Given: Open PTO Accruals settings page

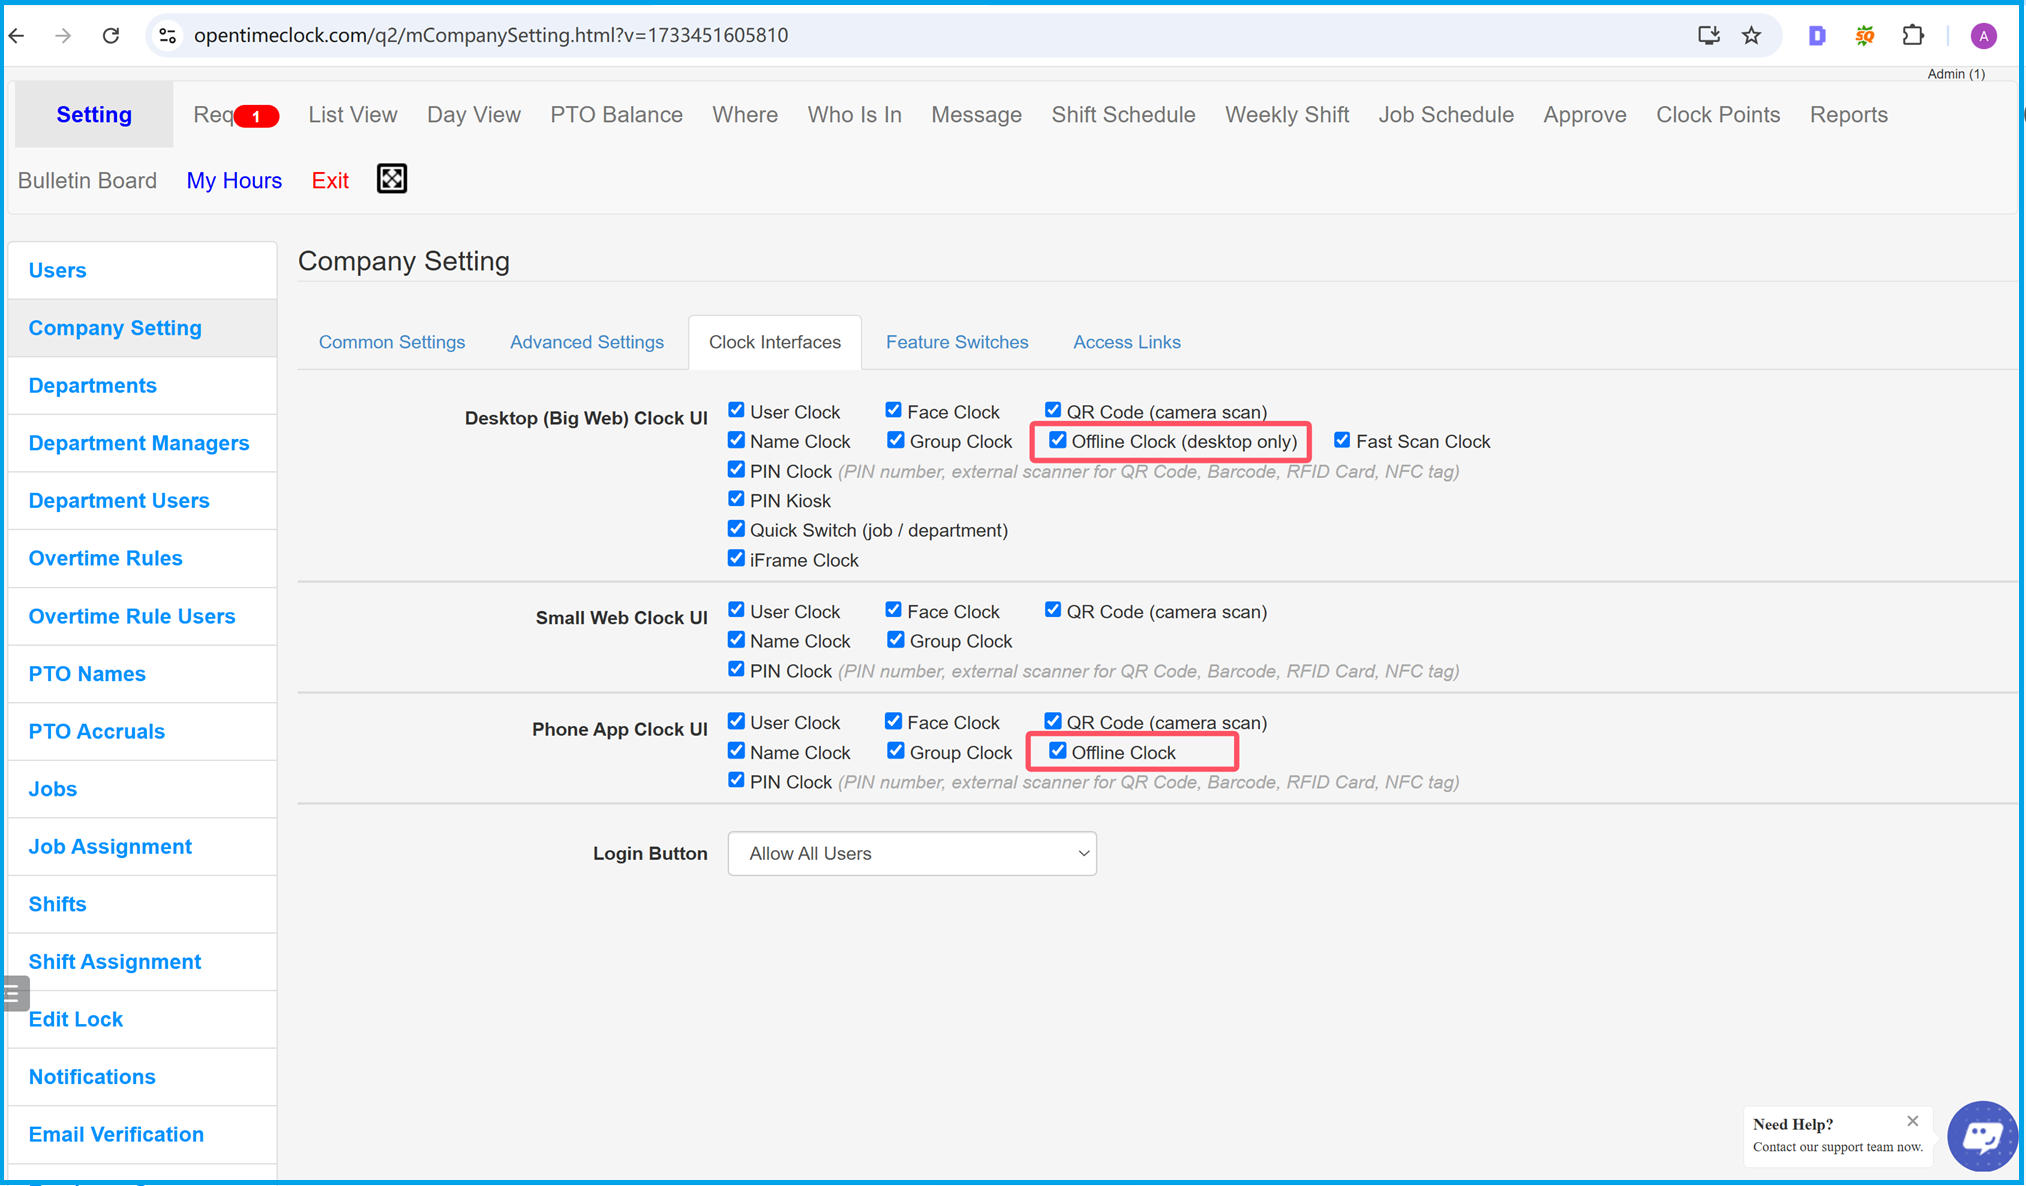Looking at the screenshot, I should (x=96, y=731).
